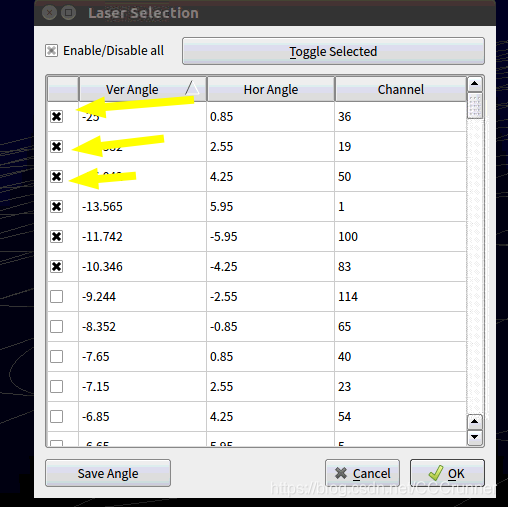Select the Channel cell 19

tap(401, 147)
